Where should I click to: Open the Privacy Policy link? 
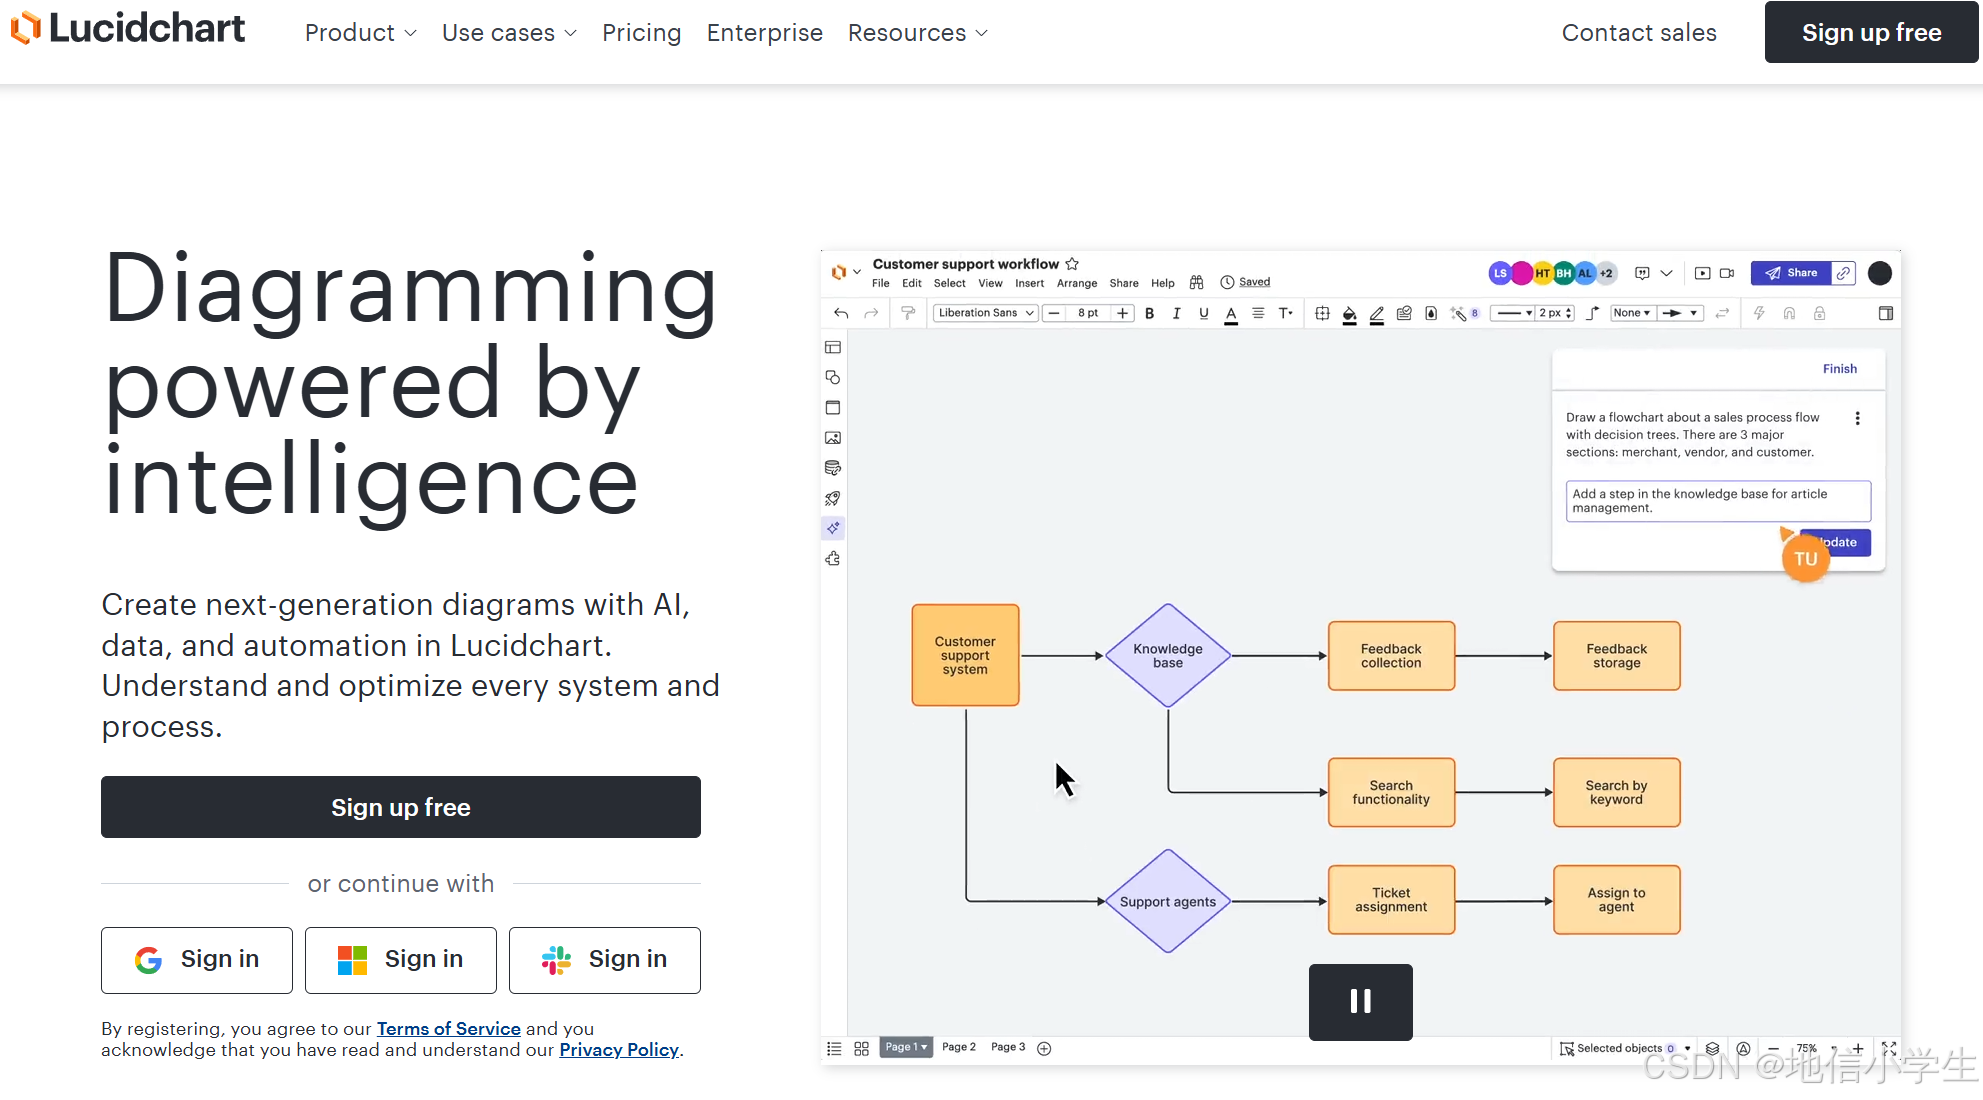point(618,1049)
